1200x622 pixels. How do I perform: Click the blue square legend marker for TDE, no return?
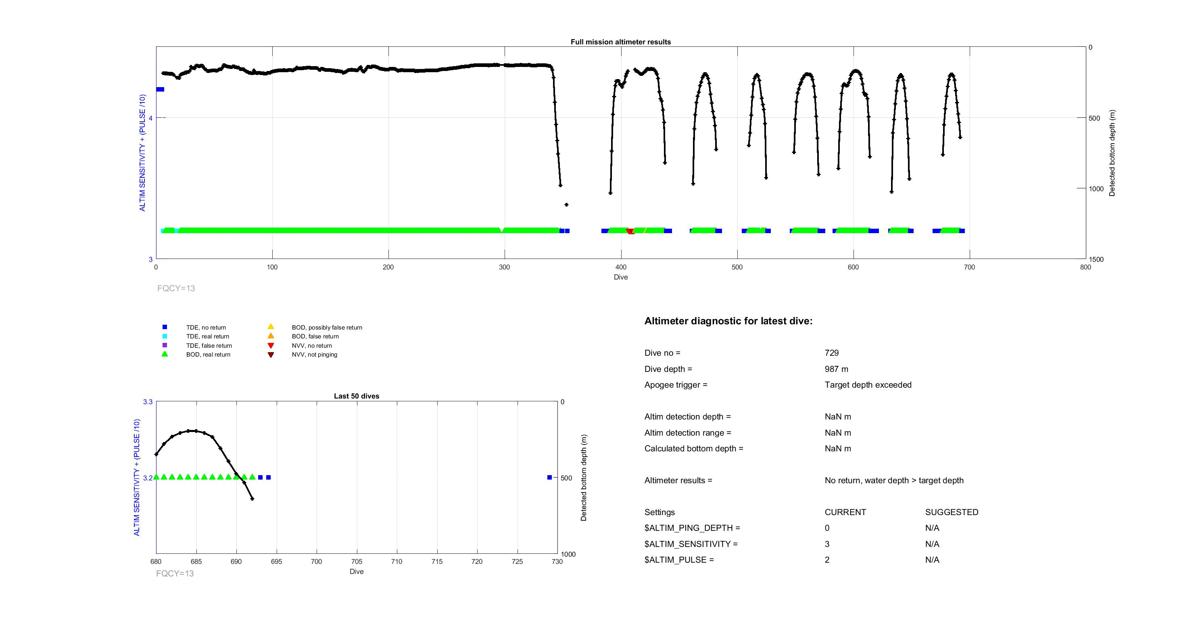pyautogui.click(x=165, y=327)
